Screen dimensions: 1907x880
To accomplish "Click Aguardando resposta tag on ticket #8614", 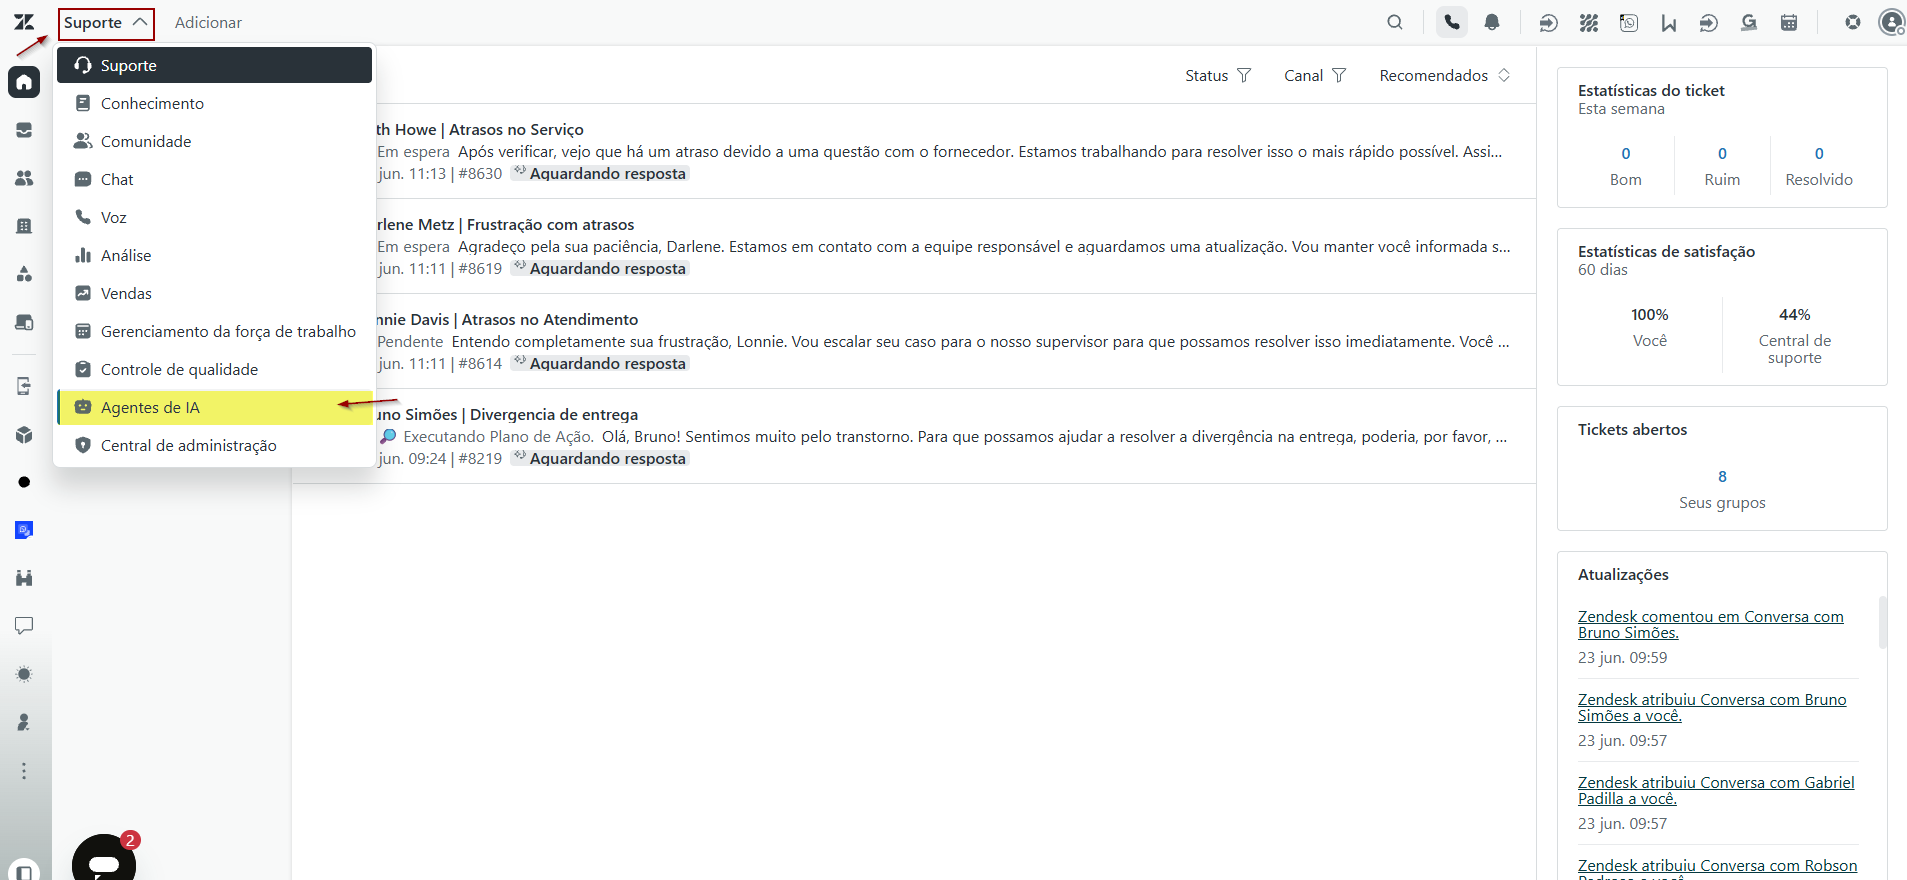I will pos(600,364).
